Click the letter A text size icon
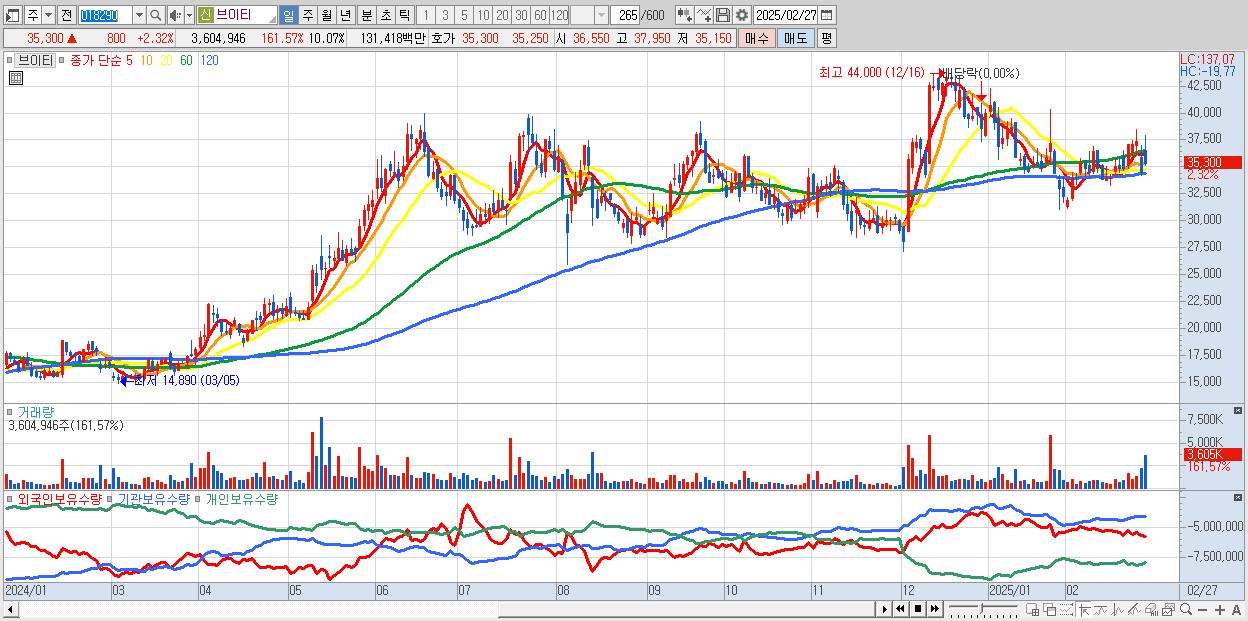This screenshot has height=621, width=1248. [1236, 609]
